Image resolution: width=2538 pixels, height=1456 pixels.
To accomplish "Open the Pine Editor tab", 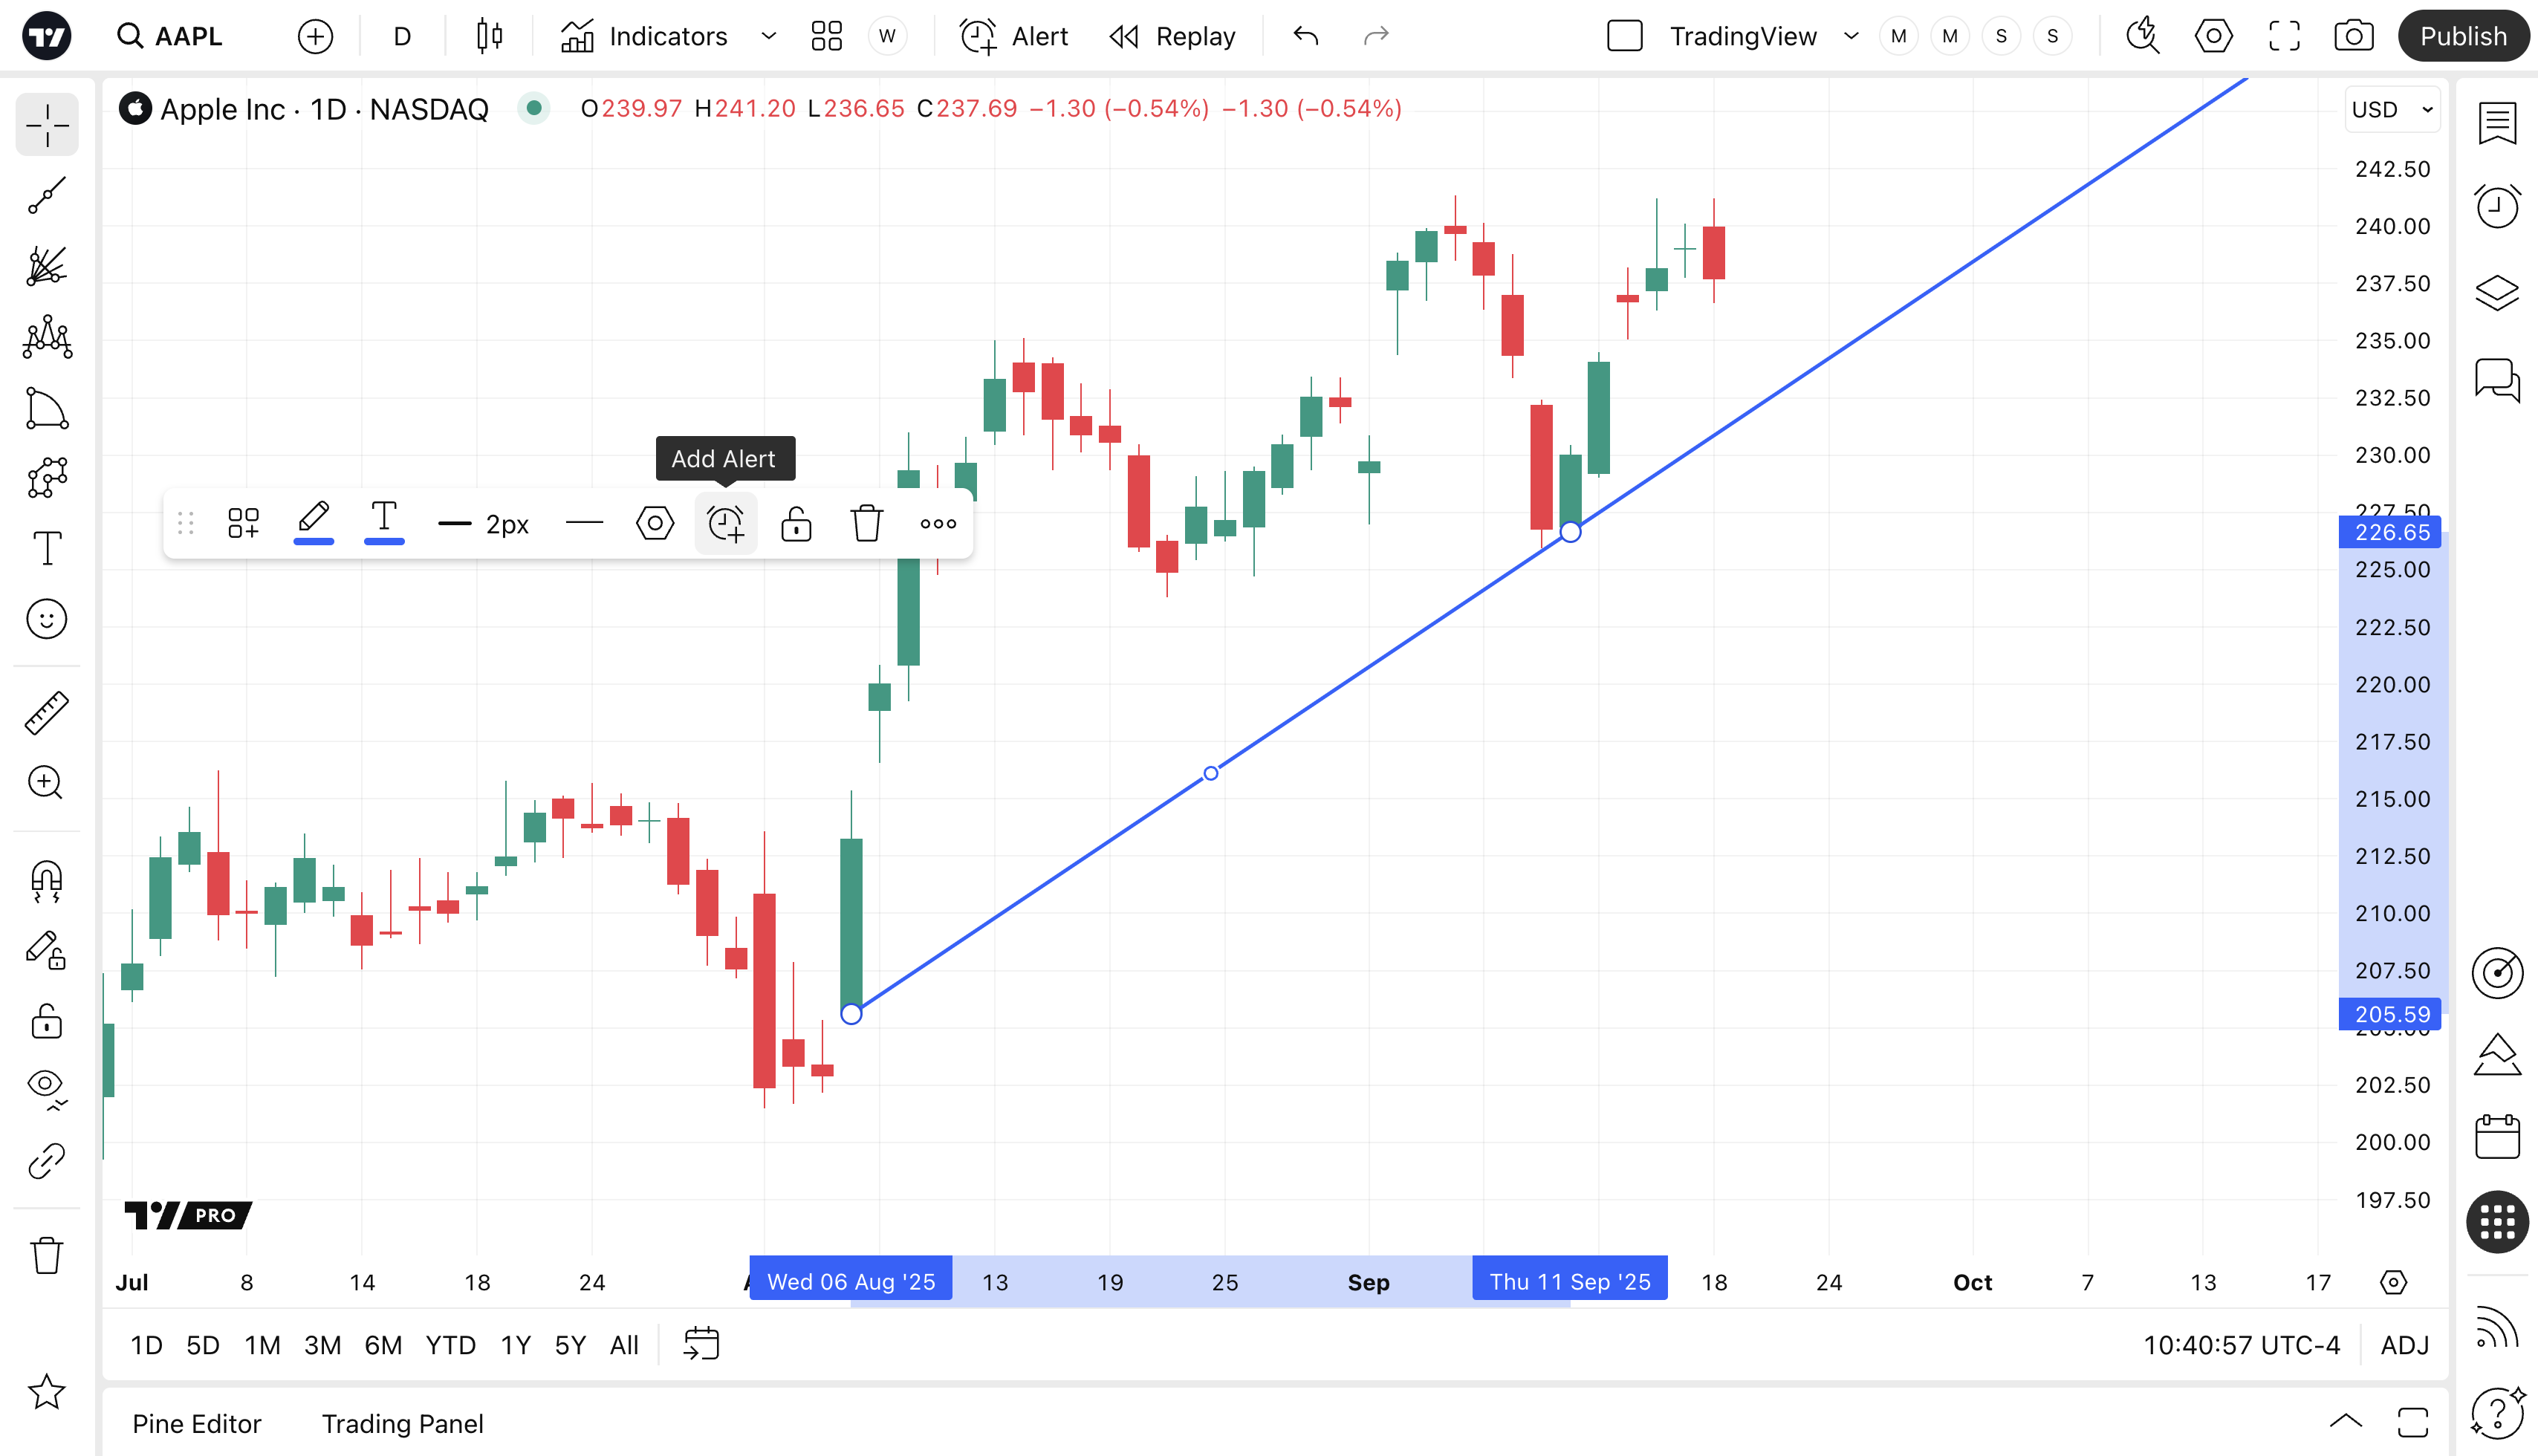I will [x=196, y=1423].
